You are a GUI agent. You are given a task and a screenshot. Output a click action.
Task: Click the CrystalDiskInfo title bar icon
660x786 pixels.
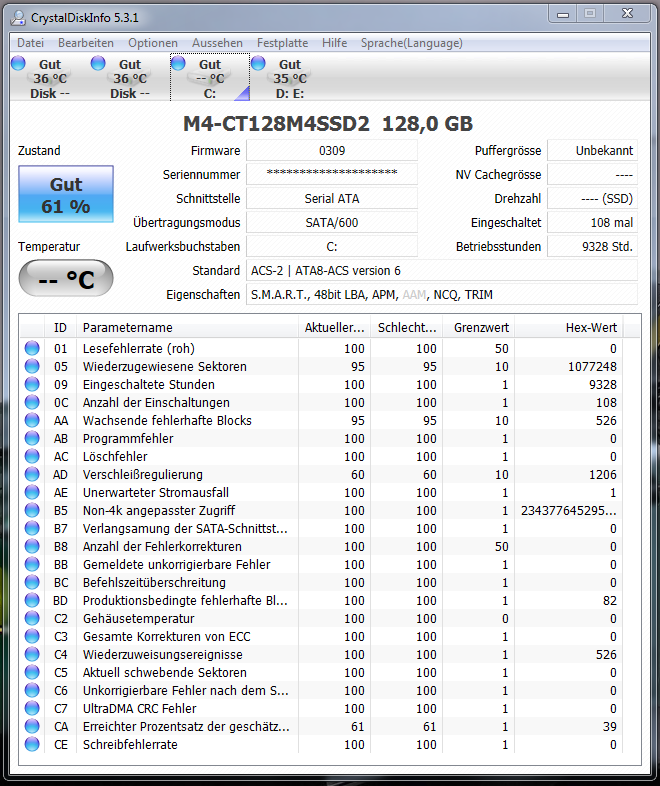[x=19, y=18]
